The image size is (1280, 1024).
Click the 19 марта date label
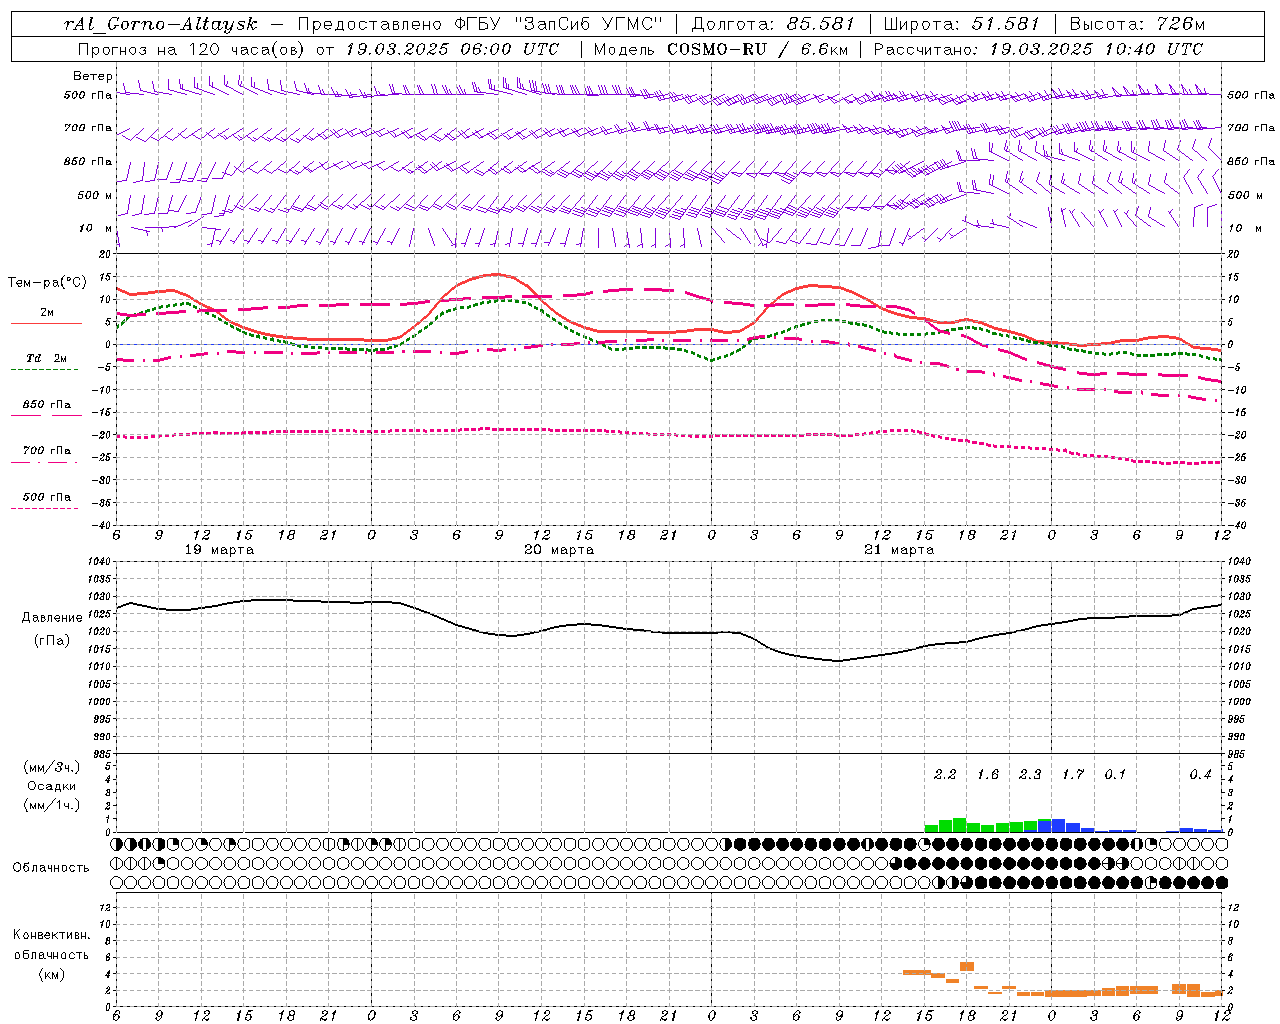(x=219, y=550)
